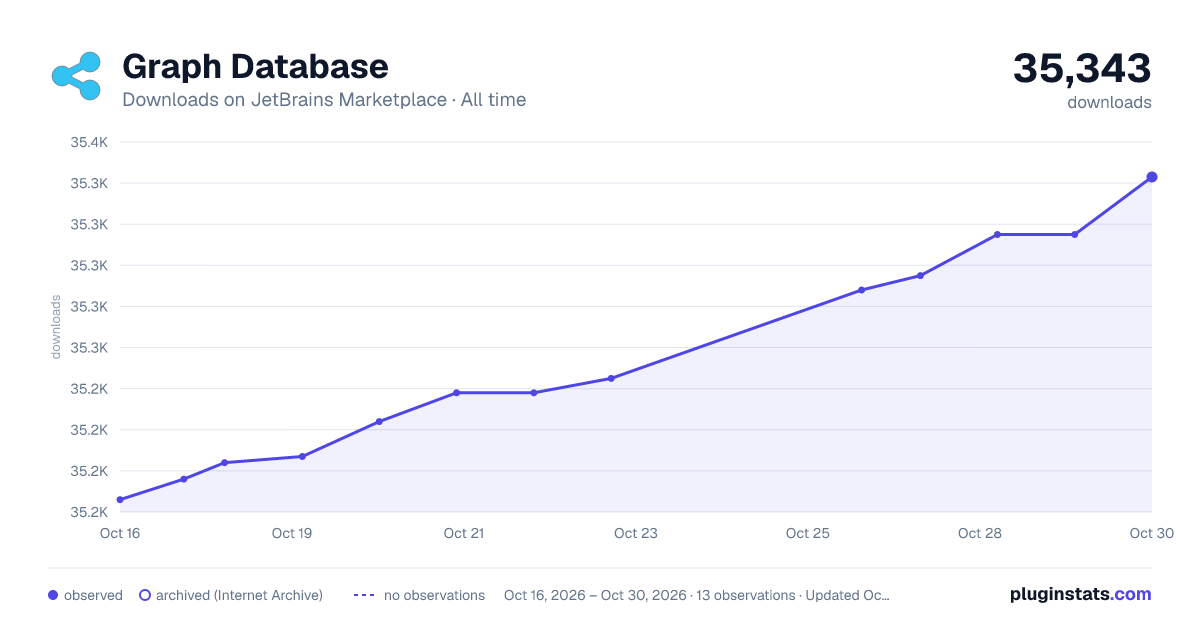The height and width of the screenshot is (630, 1200).
Task: Click the Oct 28 axis label
Action: click(x=980, y=533)
